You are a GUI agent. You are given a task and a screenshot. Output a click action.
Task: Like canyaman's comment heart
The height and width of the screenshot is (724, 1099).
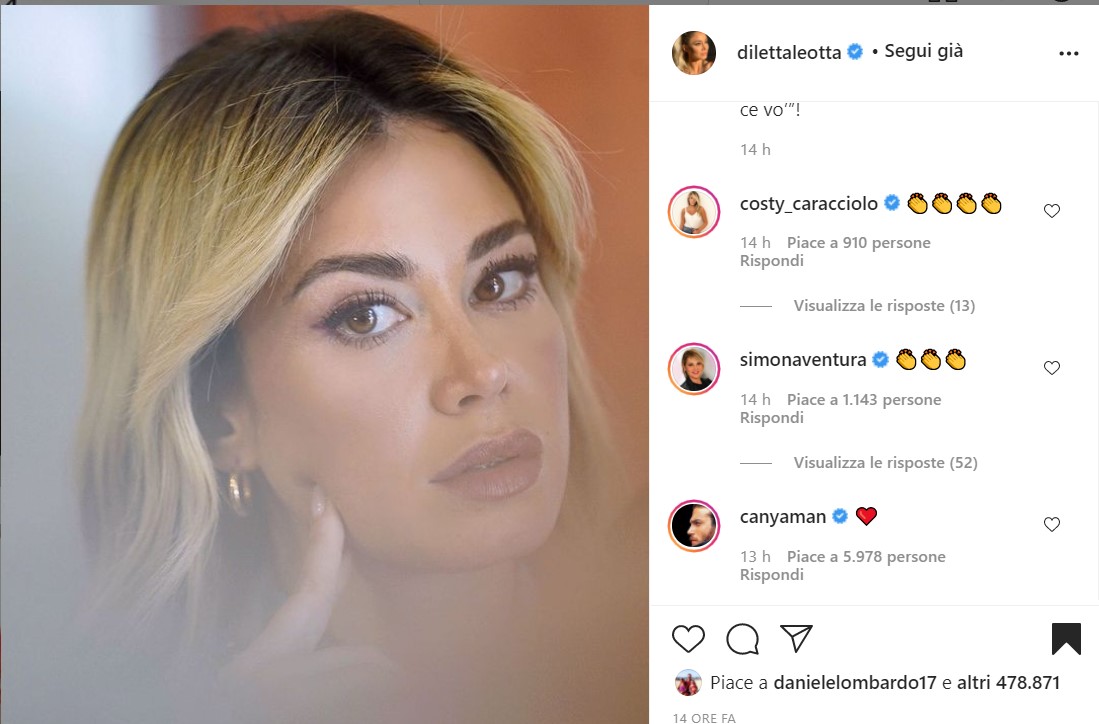[x=1051, y=524]
